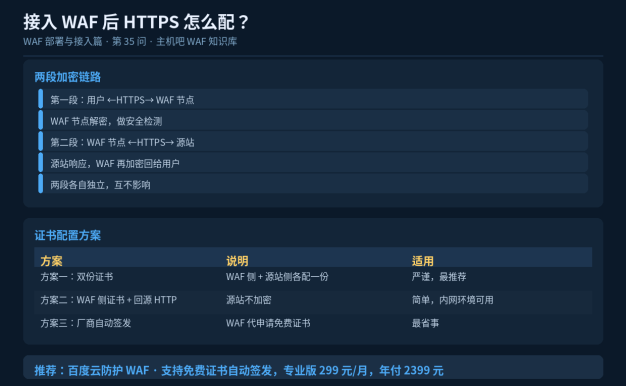Click the table header '适用'
626x386 pixels.
[423, 261]
